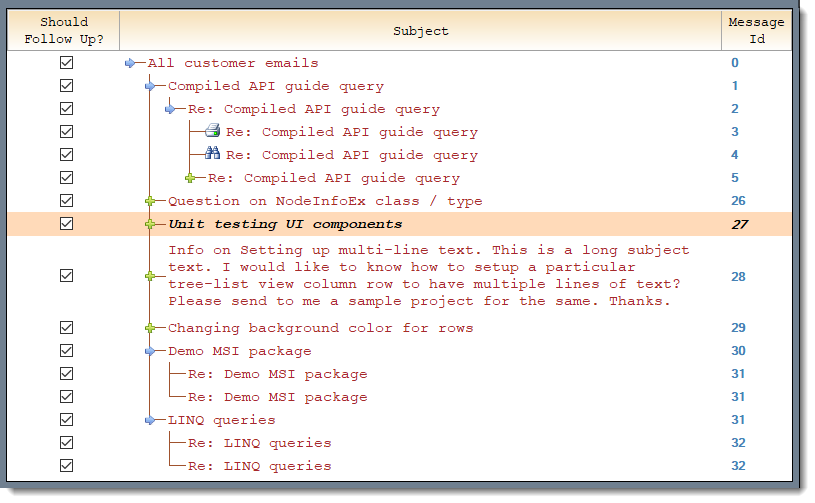The width and height of the screenshot is (815, 503).
Task: Expand the green plus on Unit testing UI components
Action: 150,224
